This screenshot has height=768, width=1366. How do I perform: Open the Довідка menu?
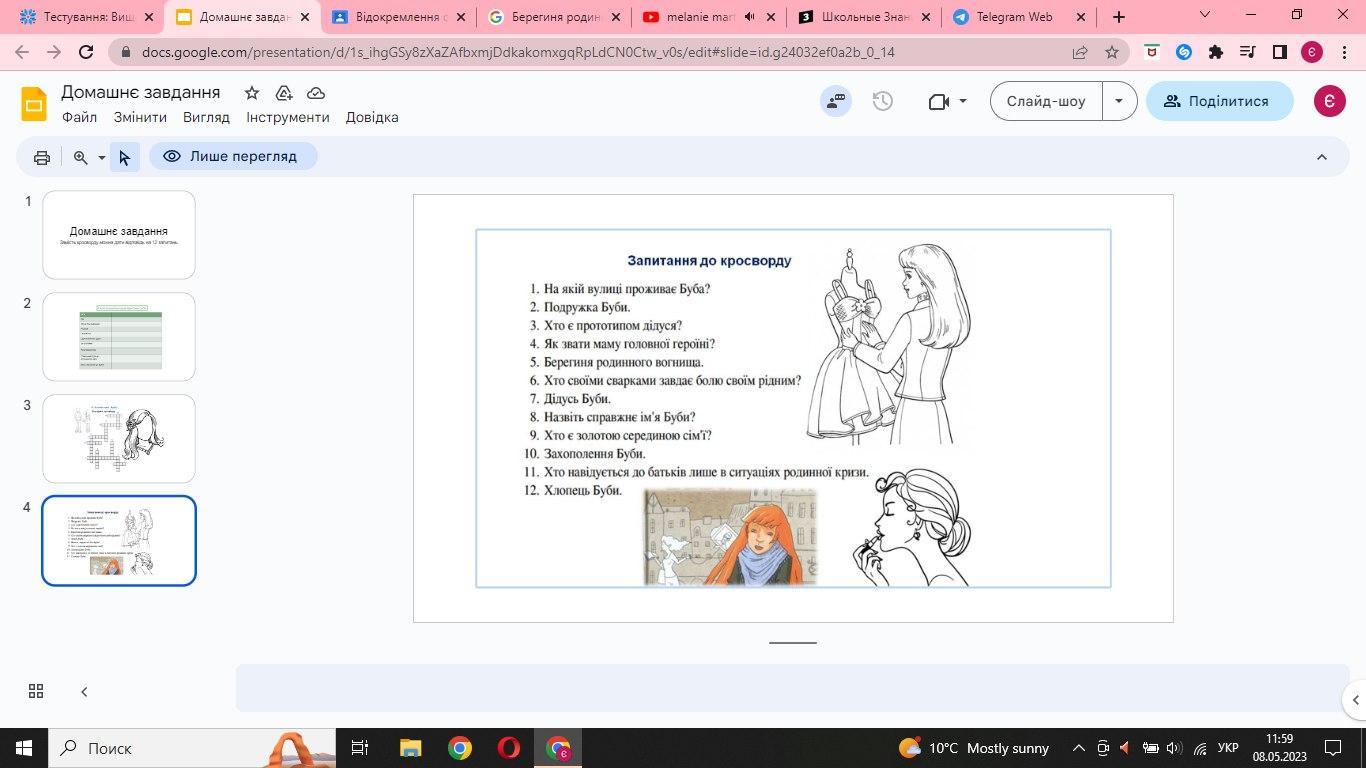tap(372, 117)
